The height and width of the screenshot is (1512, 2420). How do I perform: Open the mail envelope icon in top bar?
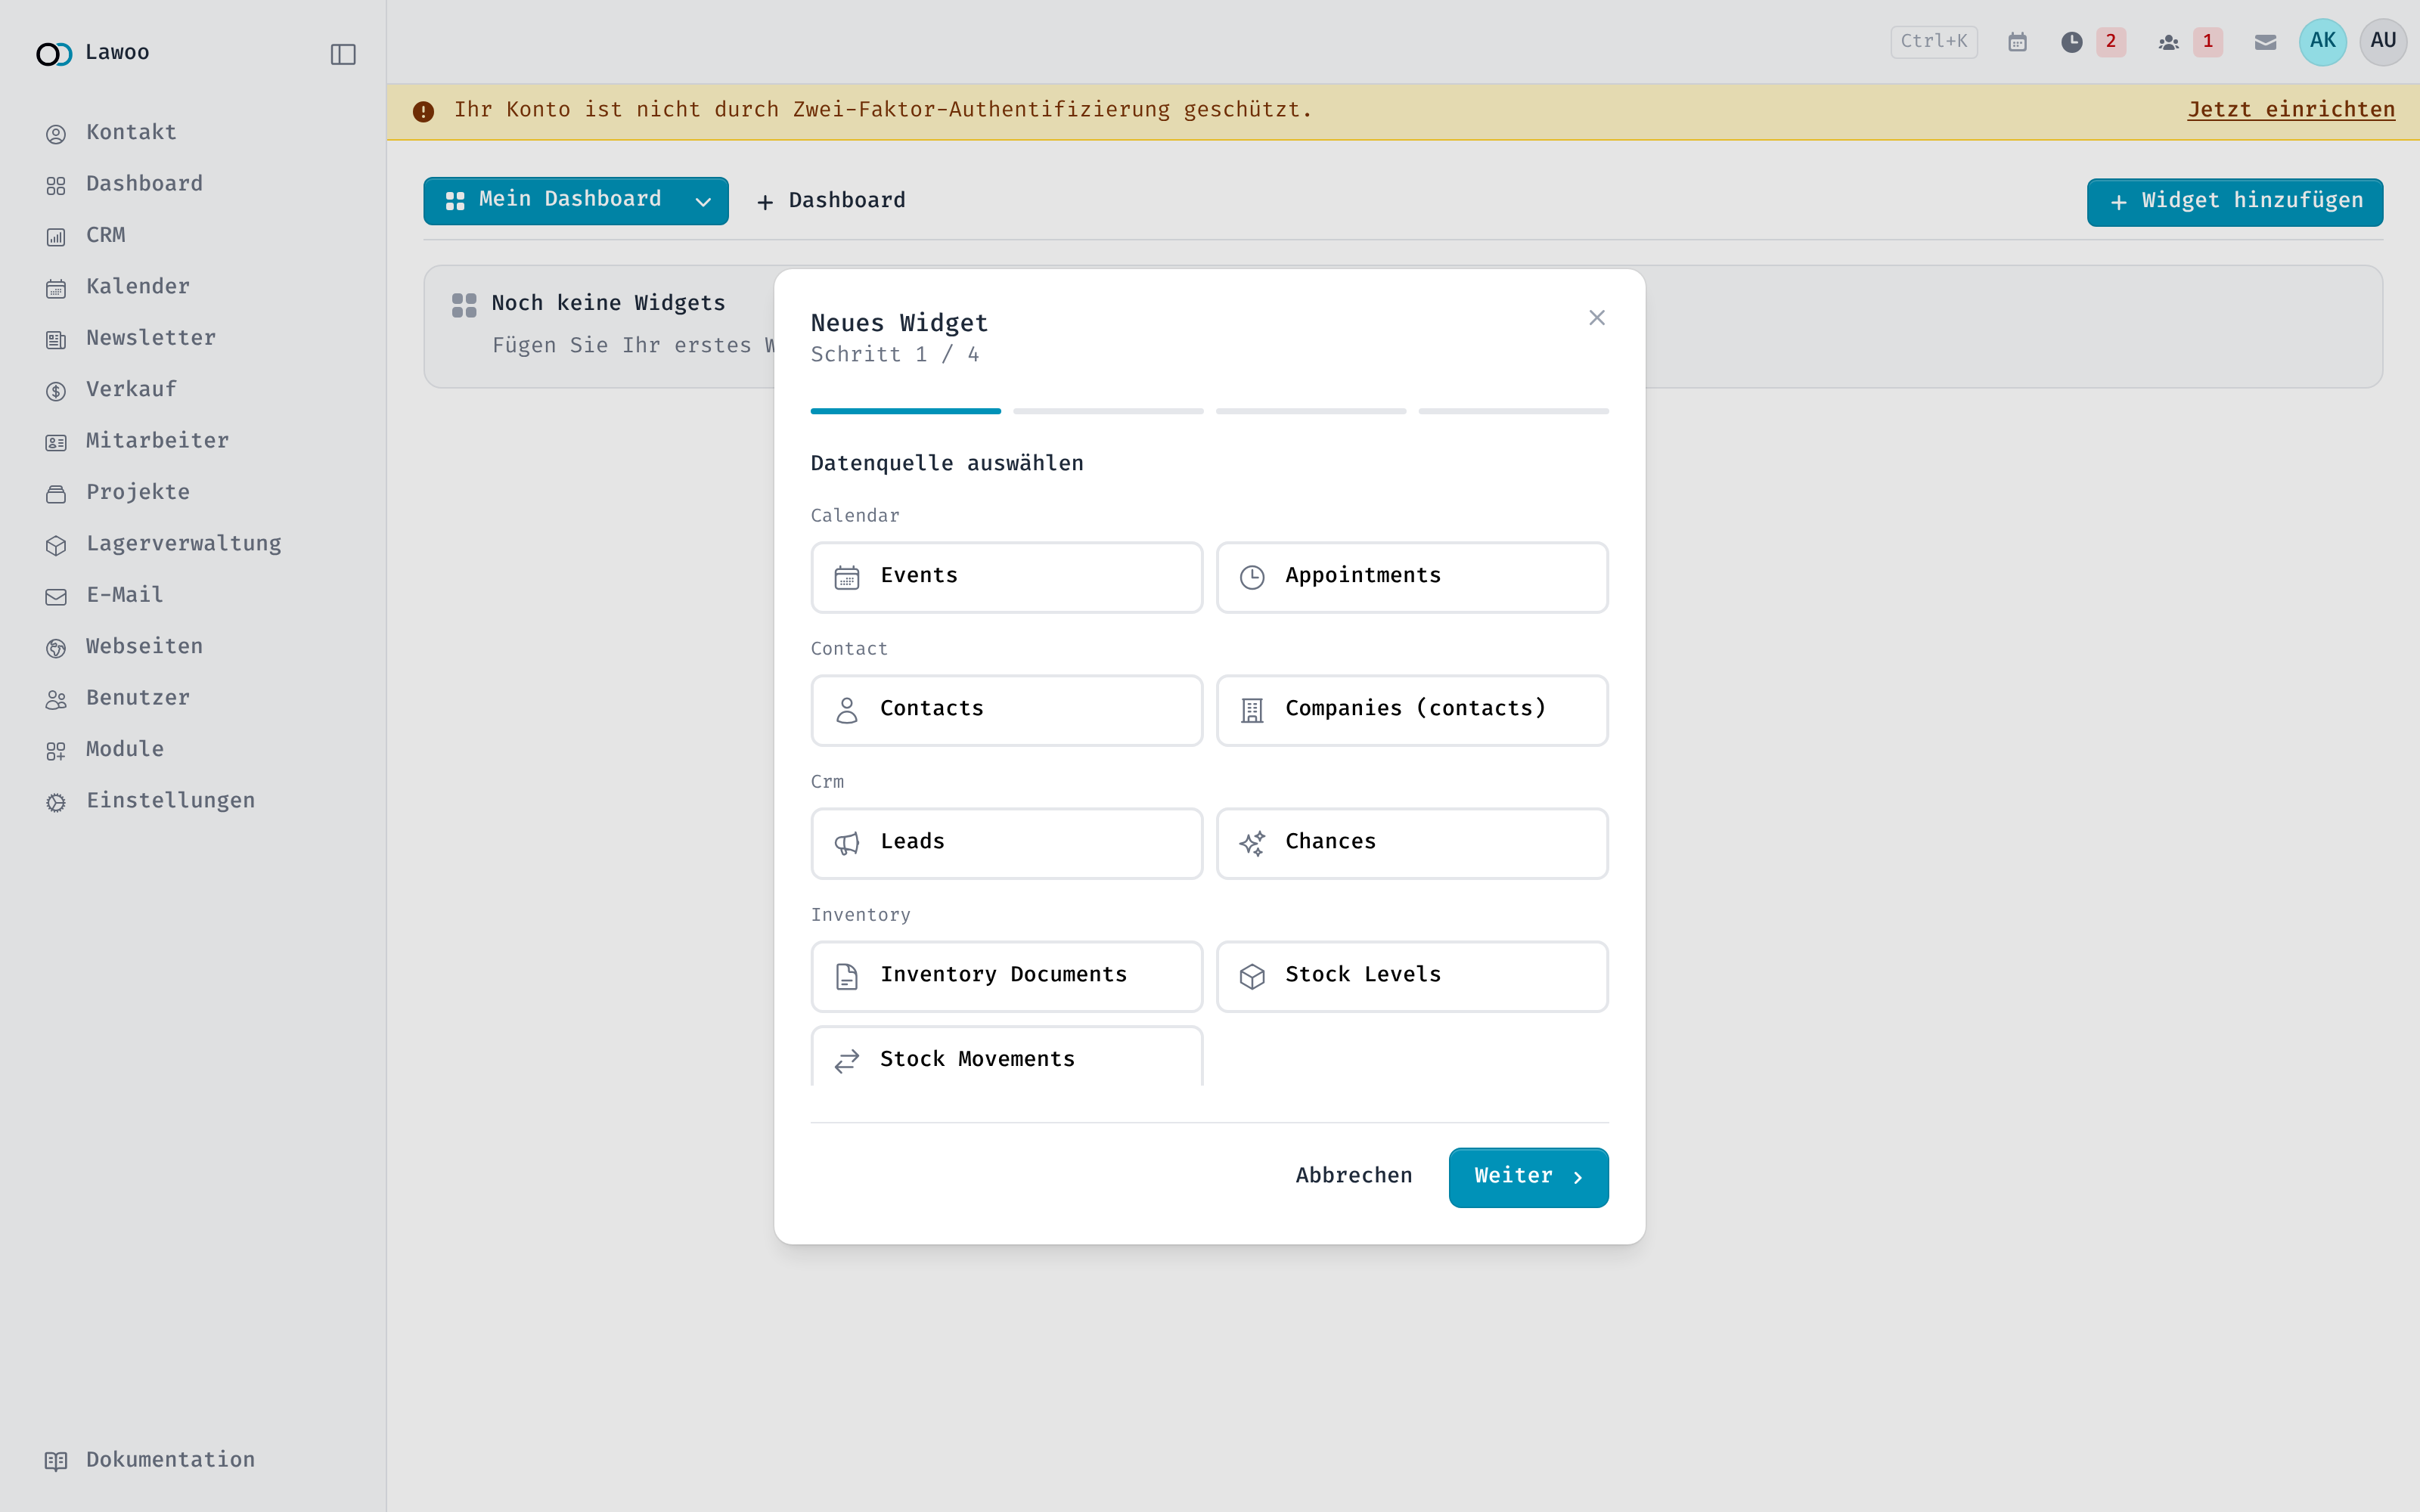click(2265, 42)
